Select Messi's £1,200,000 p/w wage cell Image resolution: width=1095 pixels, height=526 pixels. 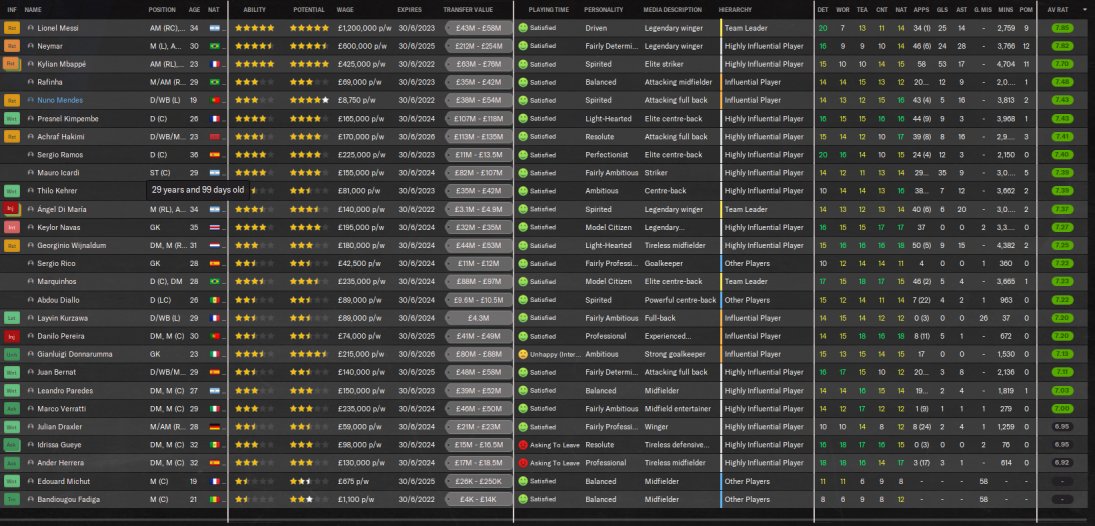pos(364,28)
